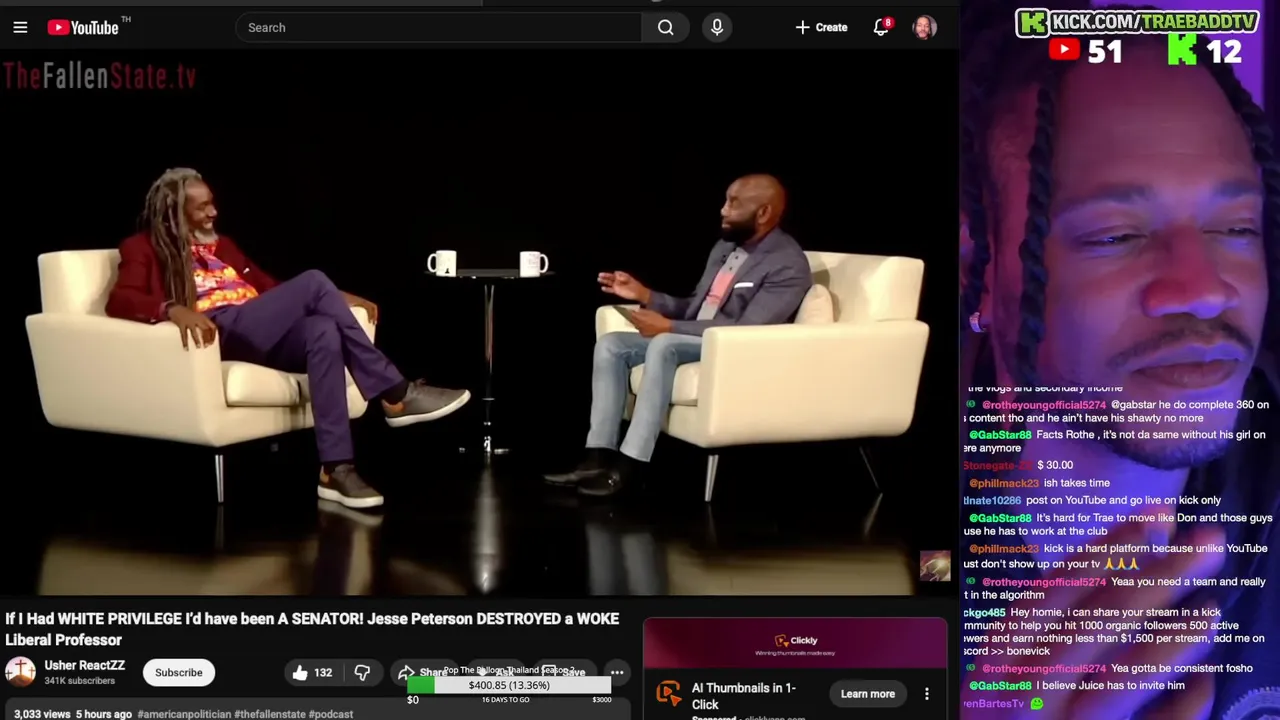
Task: Open the notifications bell
Action: 881,28
